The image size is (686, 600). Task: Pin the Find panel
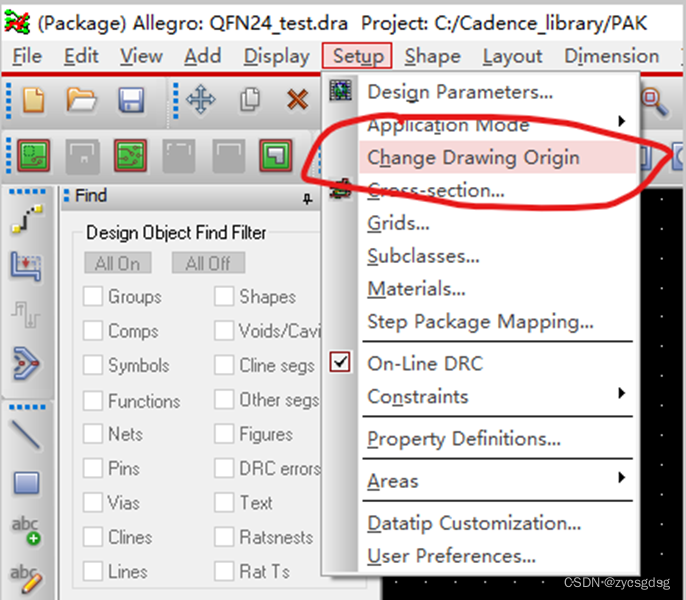307,198
